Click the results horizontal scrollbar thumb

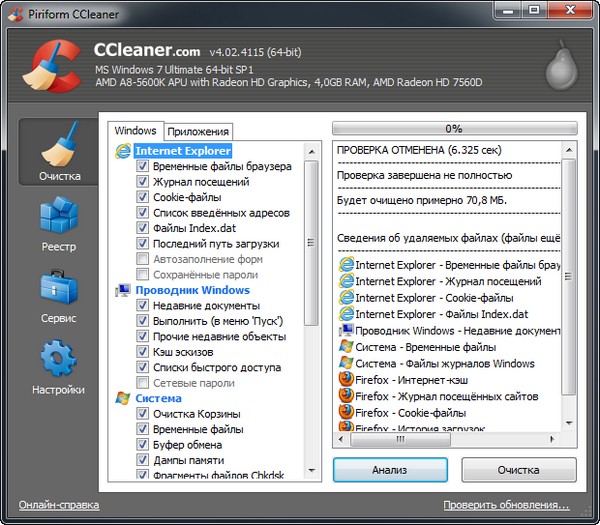[400, 439]
